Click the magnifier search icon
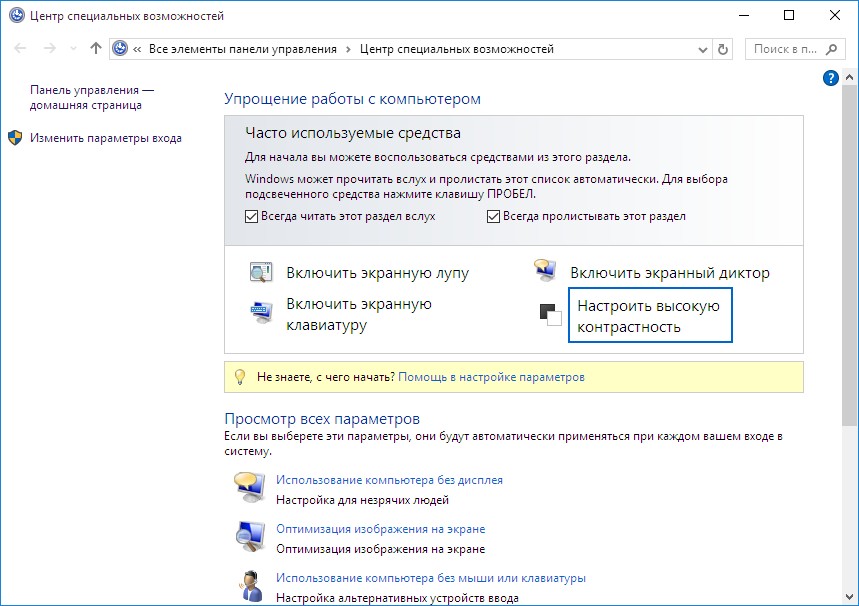This screenshot has height=606, width=859. 831,49
